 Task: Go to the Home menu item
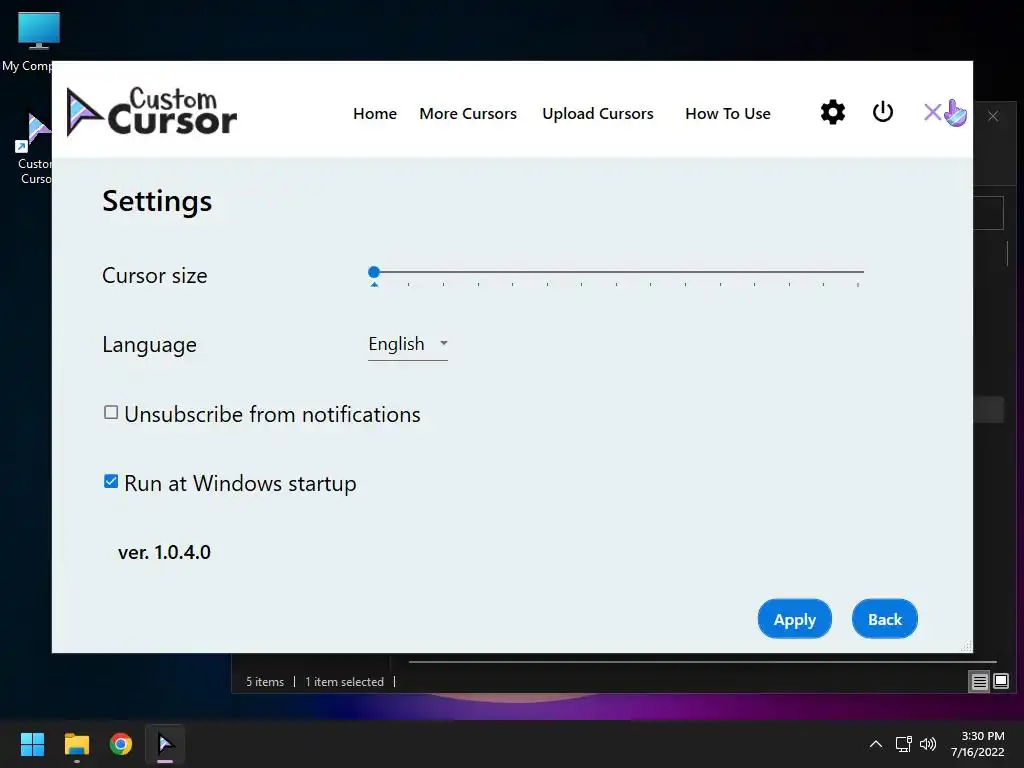375,114
